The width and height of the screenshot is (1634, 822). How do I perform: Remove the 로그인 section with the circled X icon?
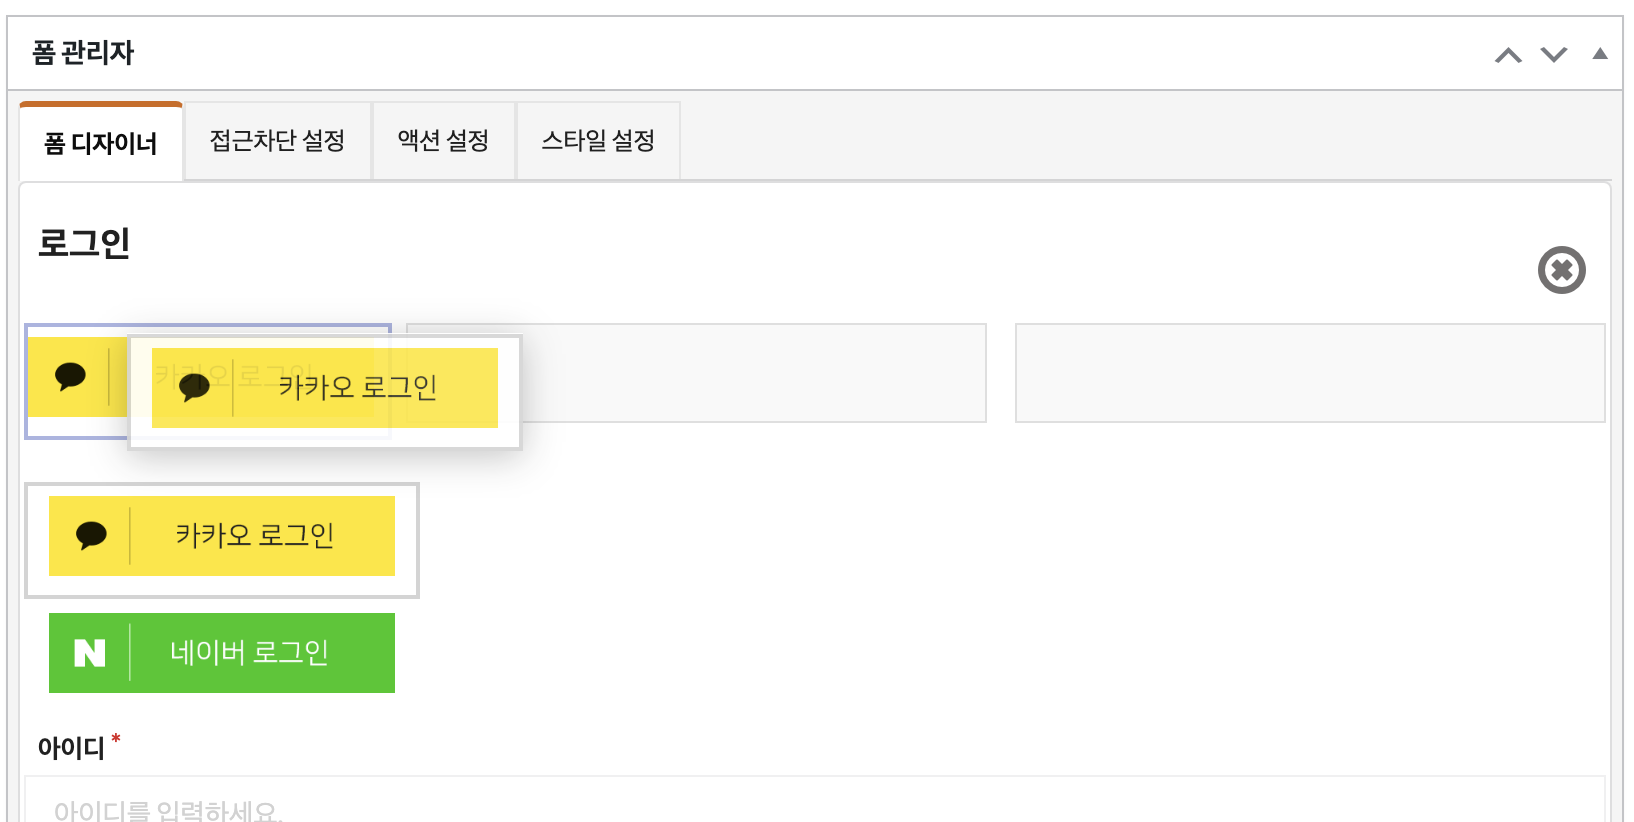pos(1561,270)
